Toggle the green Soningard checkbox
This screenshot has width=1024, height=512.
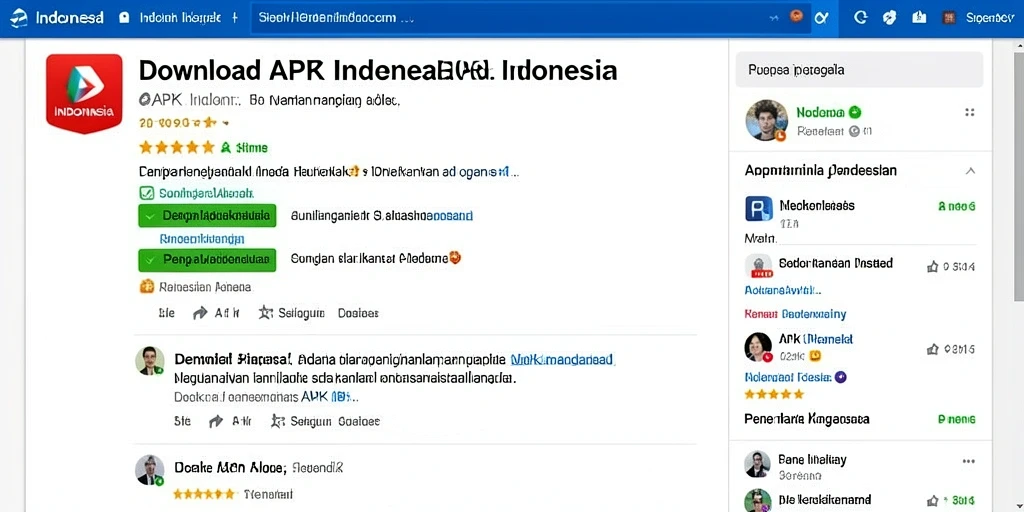point(147,193)
